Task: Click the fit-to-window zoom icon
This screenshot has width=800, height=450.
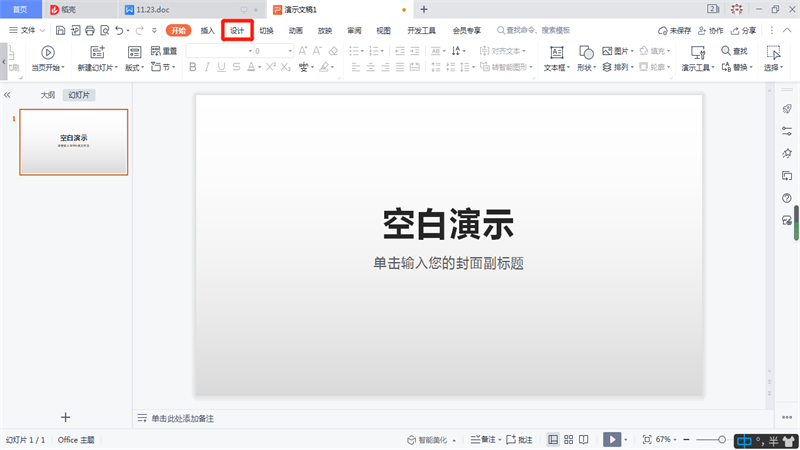Action: tap(647, 440)
